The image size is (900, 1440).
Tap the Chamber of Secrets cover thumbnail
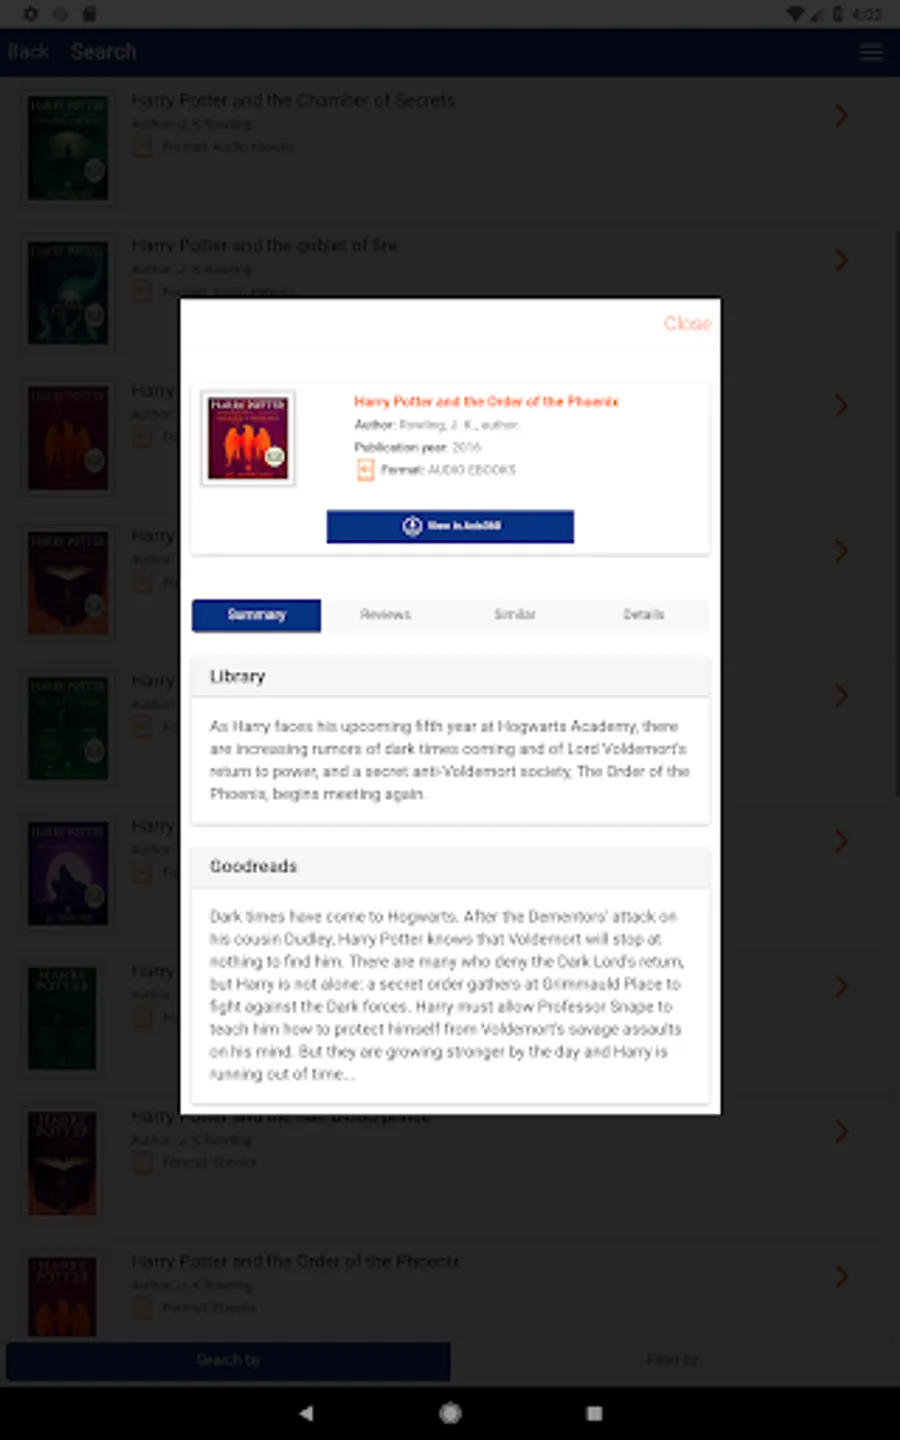pyautogui.click(x=68, y=147)
